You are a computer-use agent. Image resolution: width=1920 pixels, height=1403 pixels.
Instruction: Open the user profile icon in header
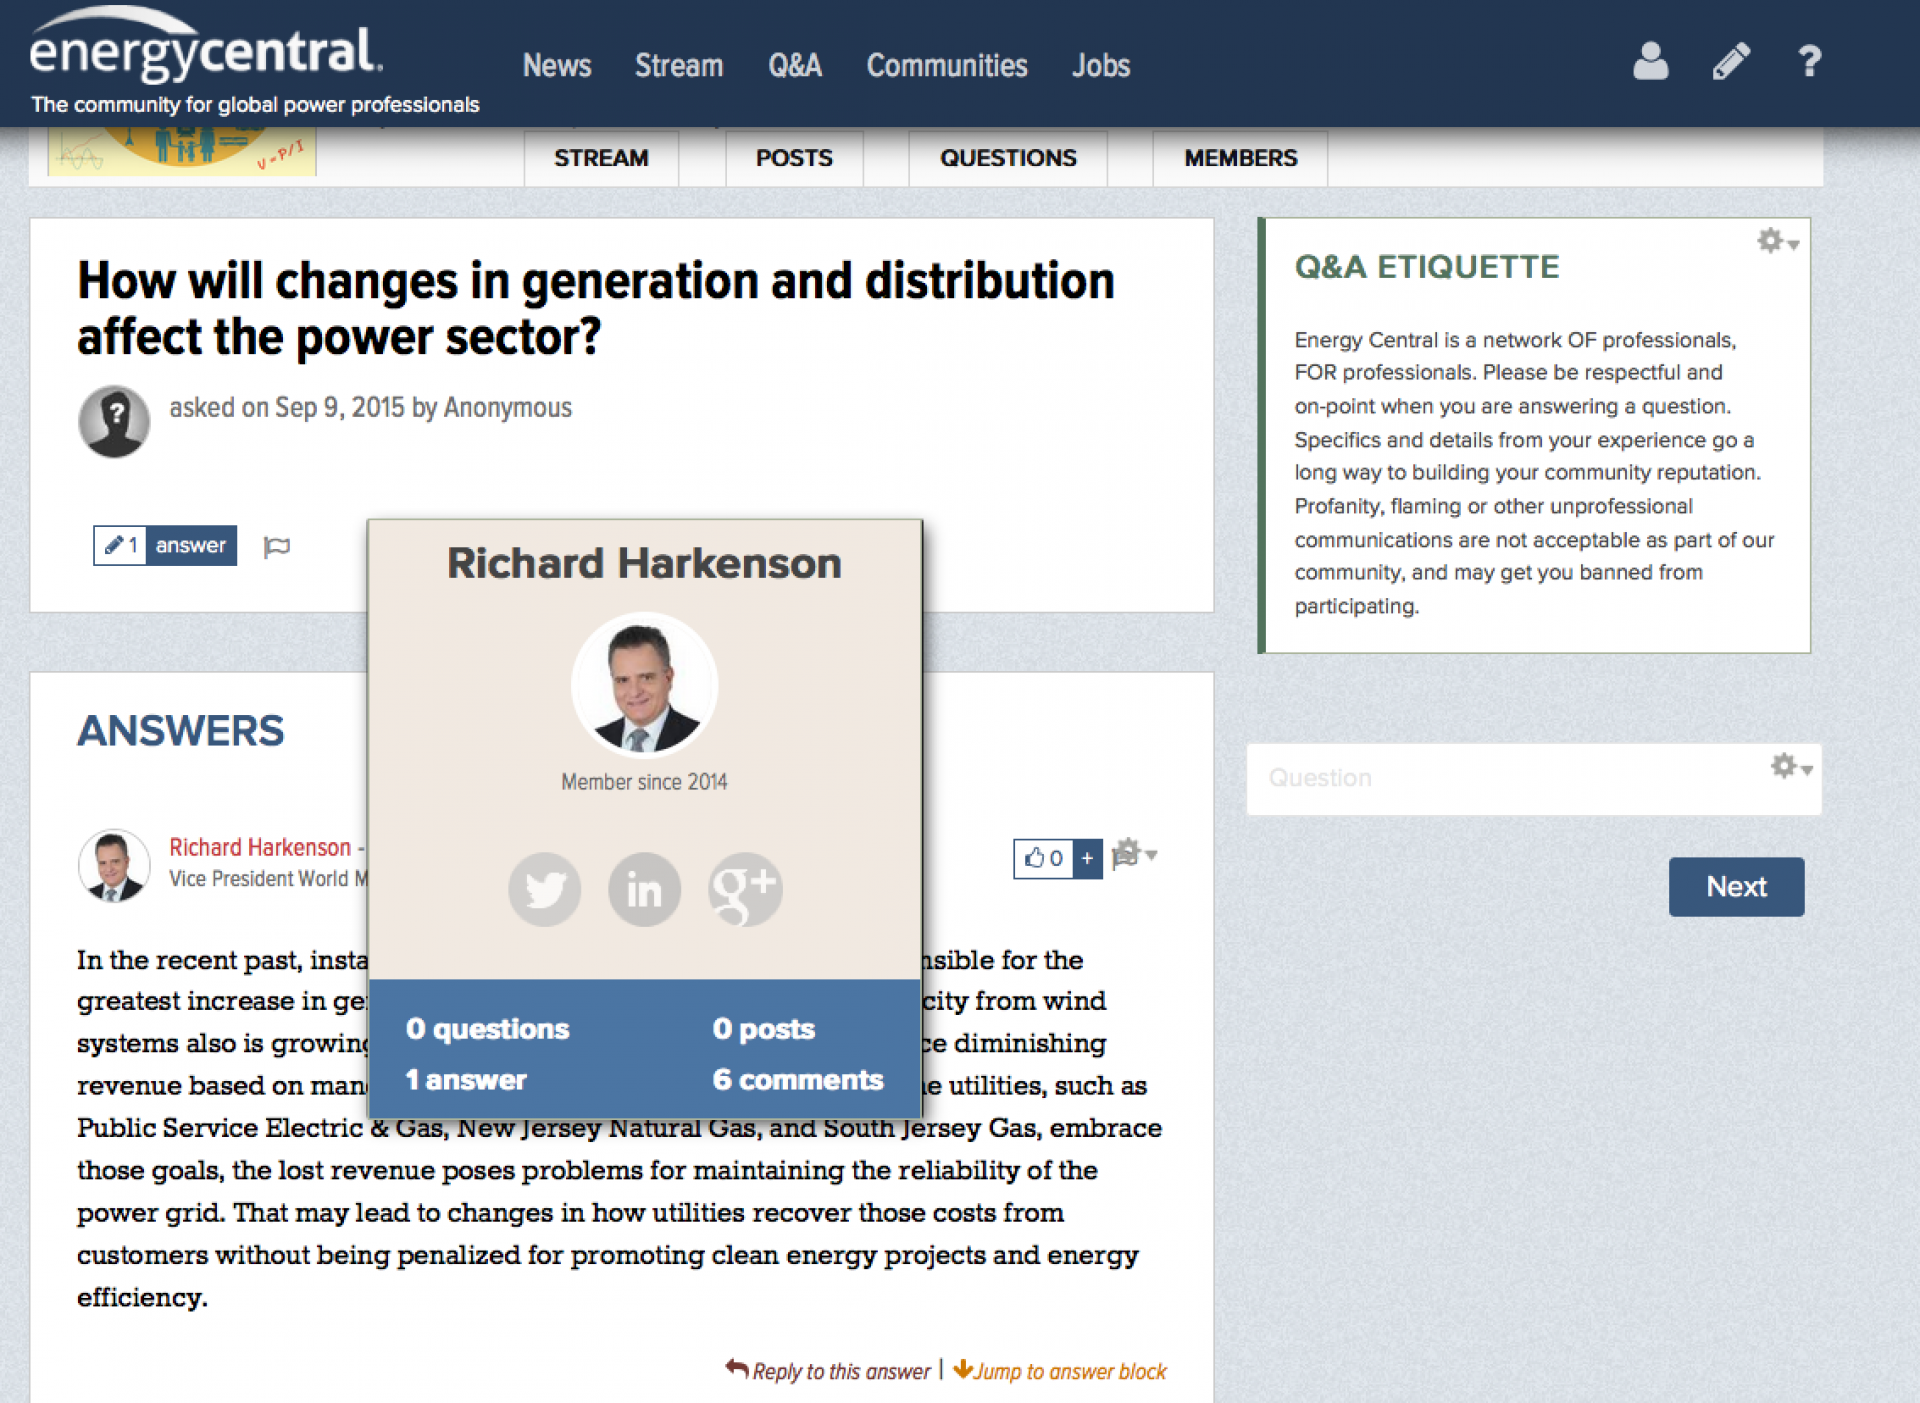point(1650,62)
